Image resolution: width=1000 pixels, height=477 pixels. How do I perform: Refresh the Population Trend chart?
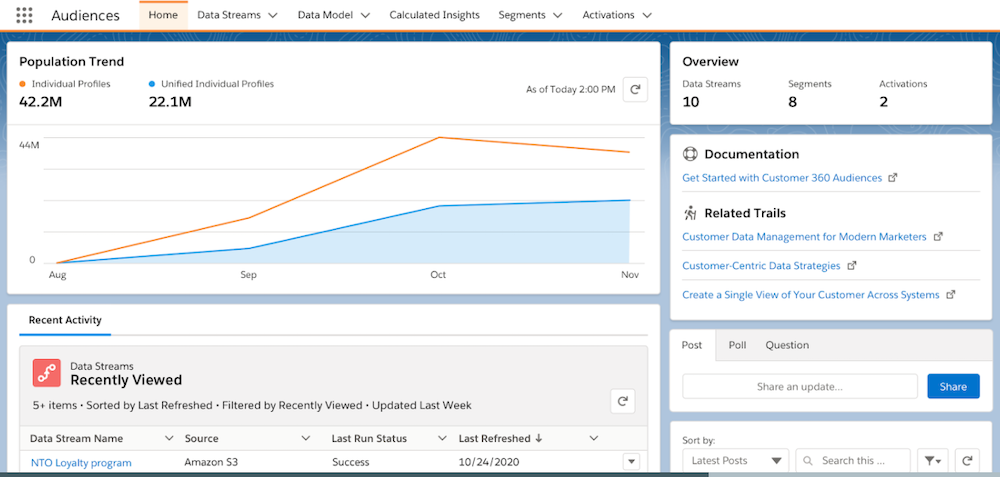[634, 90]
